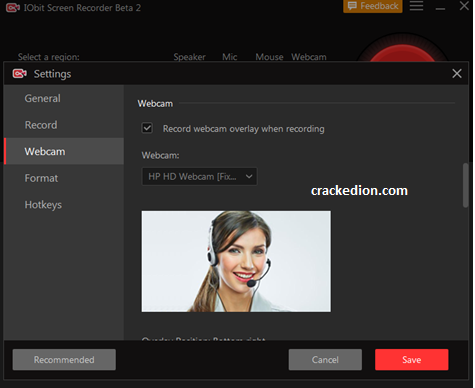
Task: Click the Speaker label in main window
Action: tap(189, 57)
